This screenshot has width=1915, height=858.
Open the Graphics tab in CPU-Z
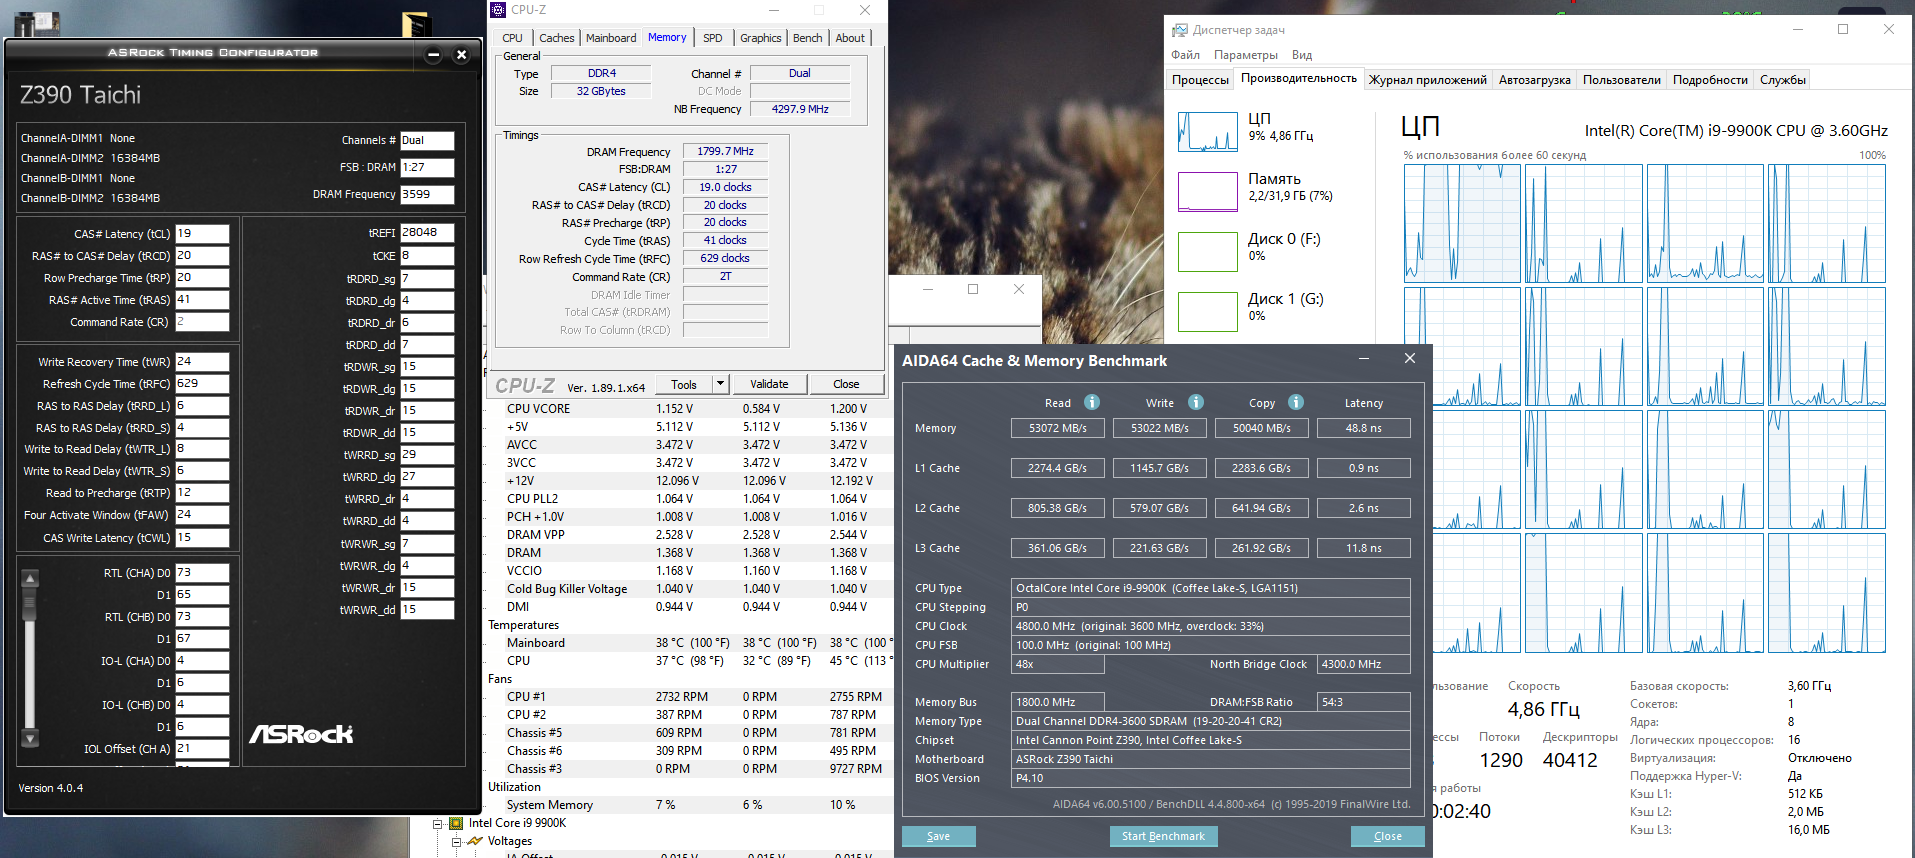(x=761, y=38)
